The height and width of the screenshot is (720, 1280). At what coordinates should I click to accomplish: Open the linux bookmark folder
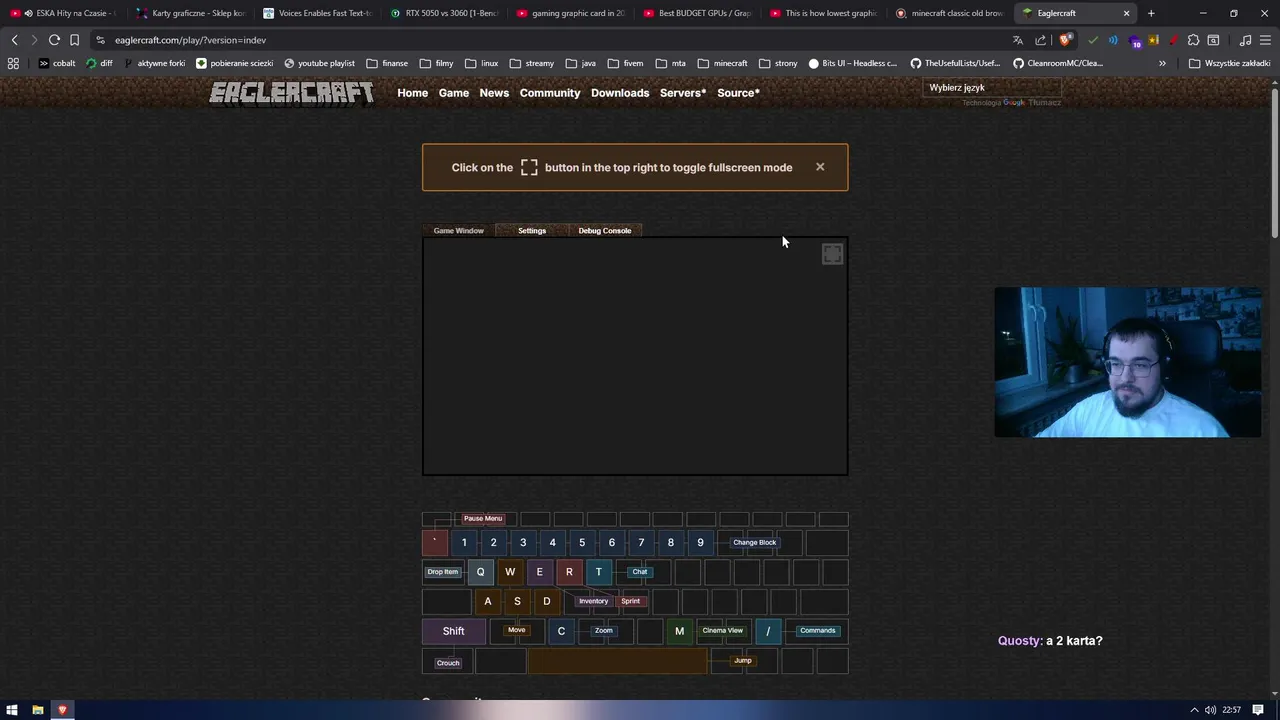click(481, 63)
